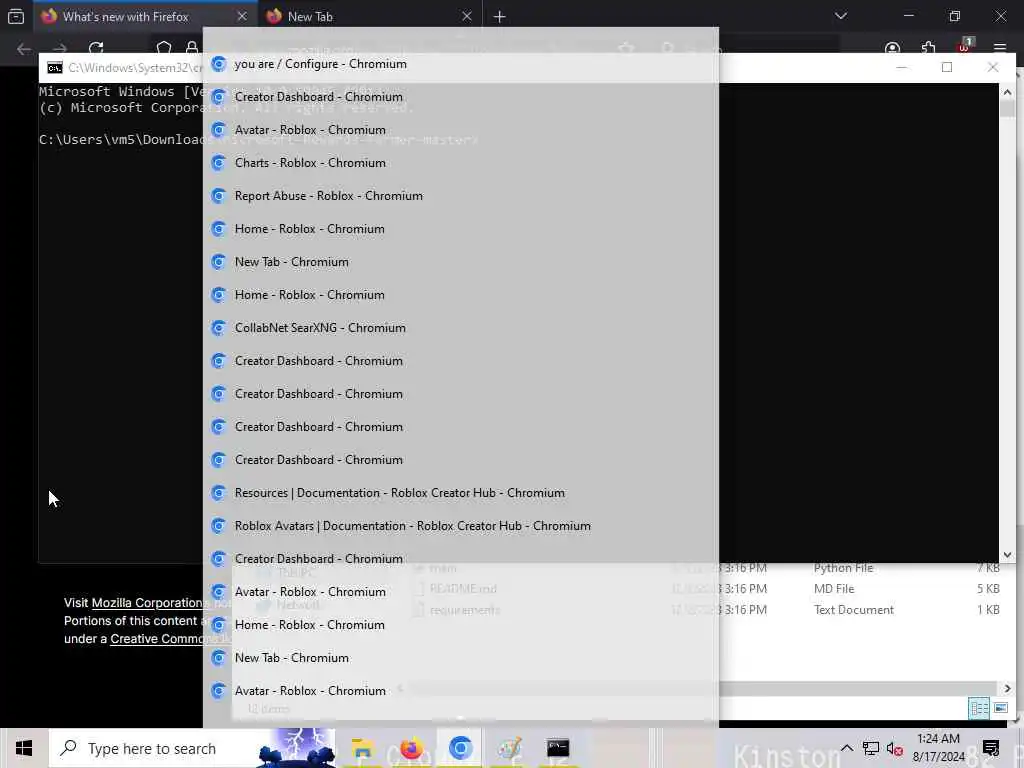Select 'Roblox Avatars | Documentation' window entry
The image size is (1024, 768).
(x=460, y=526)
